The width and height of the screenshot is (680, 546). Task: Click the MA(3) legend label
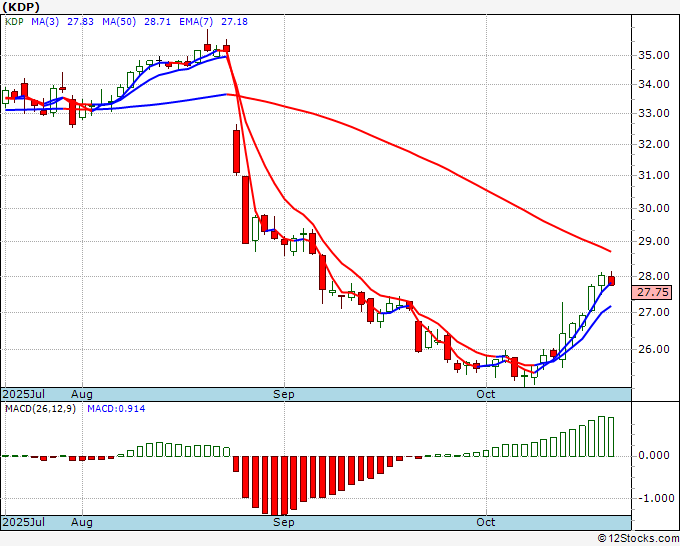(x=45, y=22)
